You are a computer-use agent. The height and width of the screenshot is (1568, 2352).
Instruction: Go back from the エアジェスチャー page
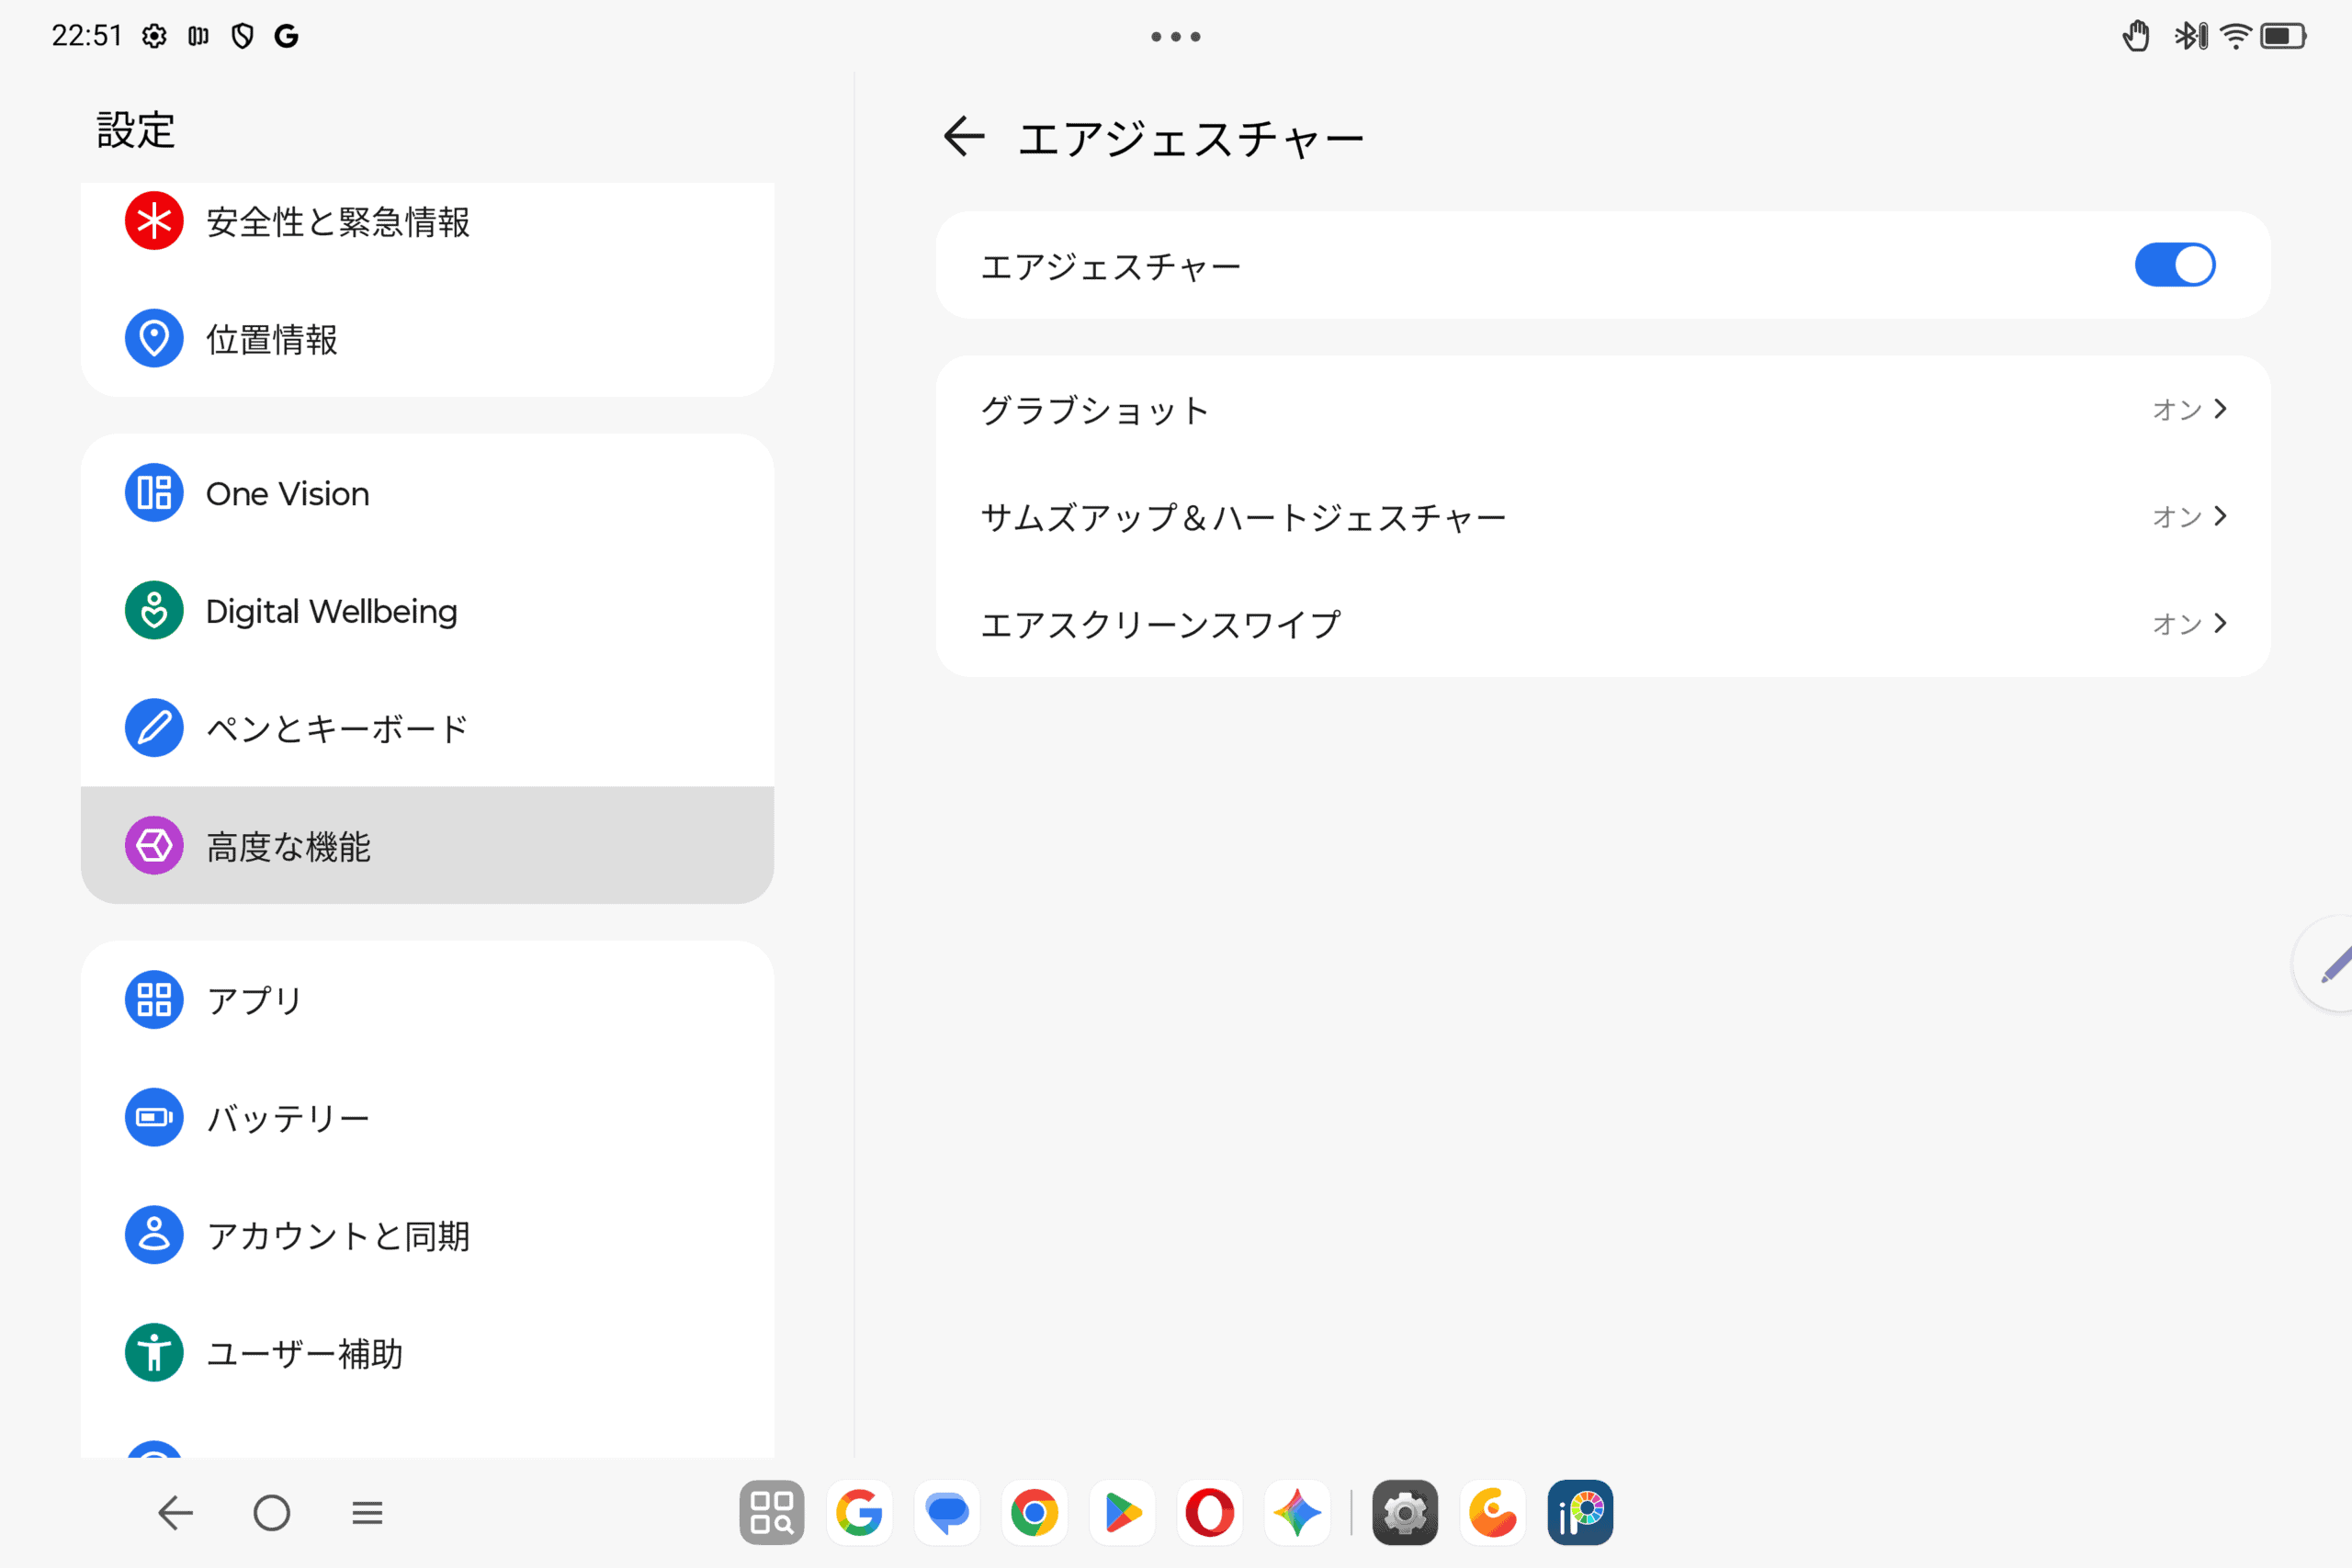tap(964, 137)
